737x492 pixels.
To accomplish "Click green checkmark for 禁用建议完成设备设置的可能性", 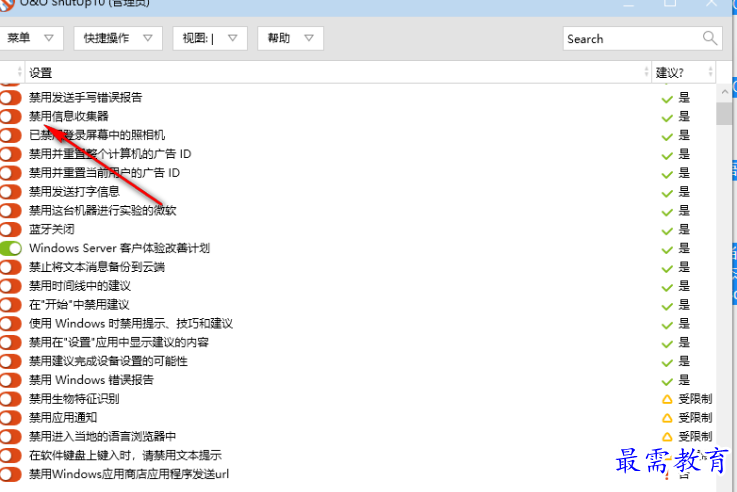I will pyautogui.click(x=667, y=362).
